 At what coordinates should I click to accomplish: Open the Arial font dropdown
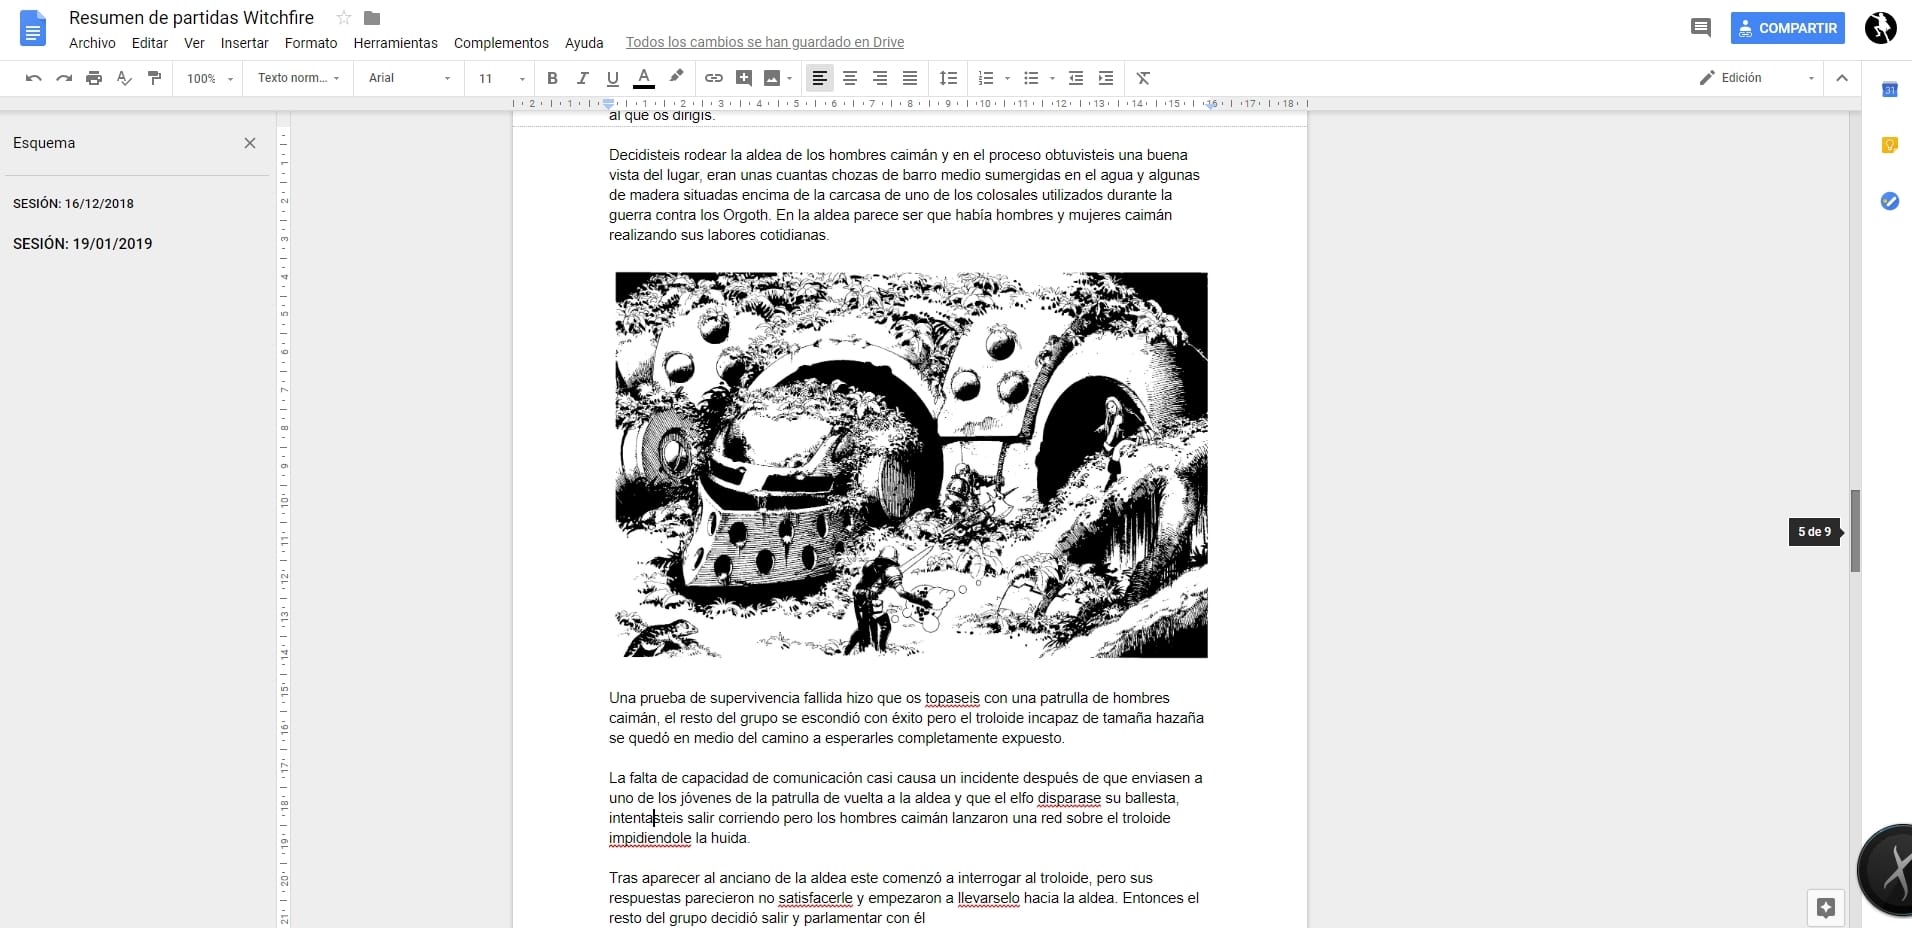pos(409,78)
